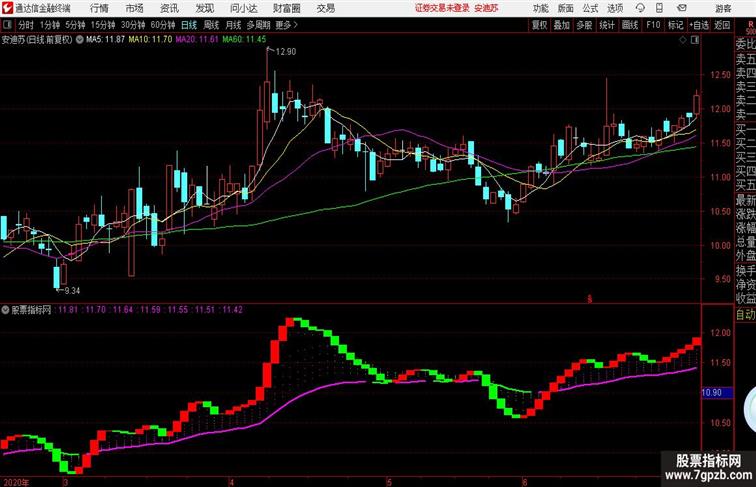Open the 财富圈 menu
The image size is (756, 487).
pos(287,8)
